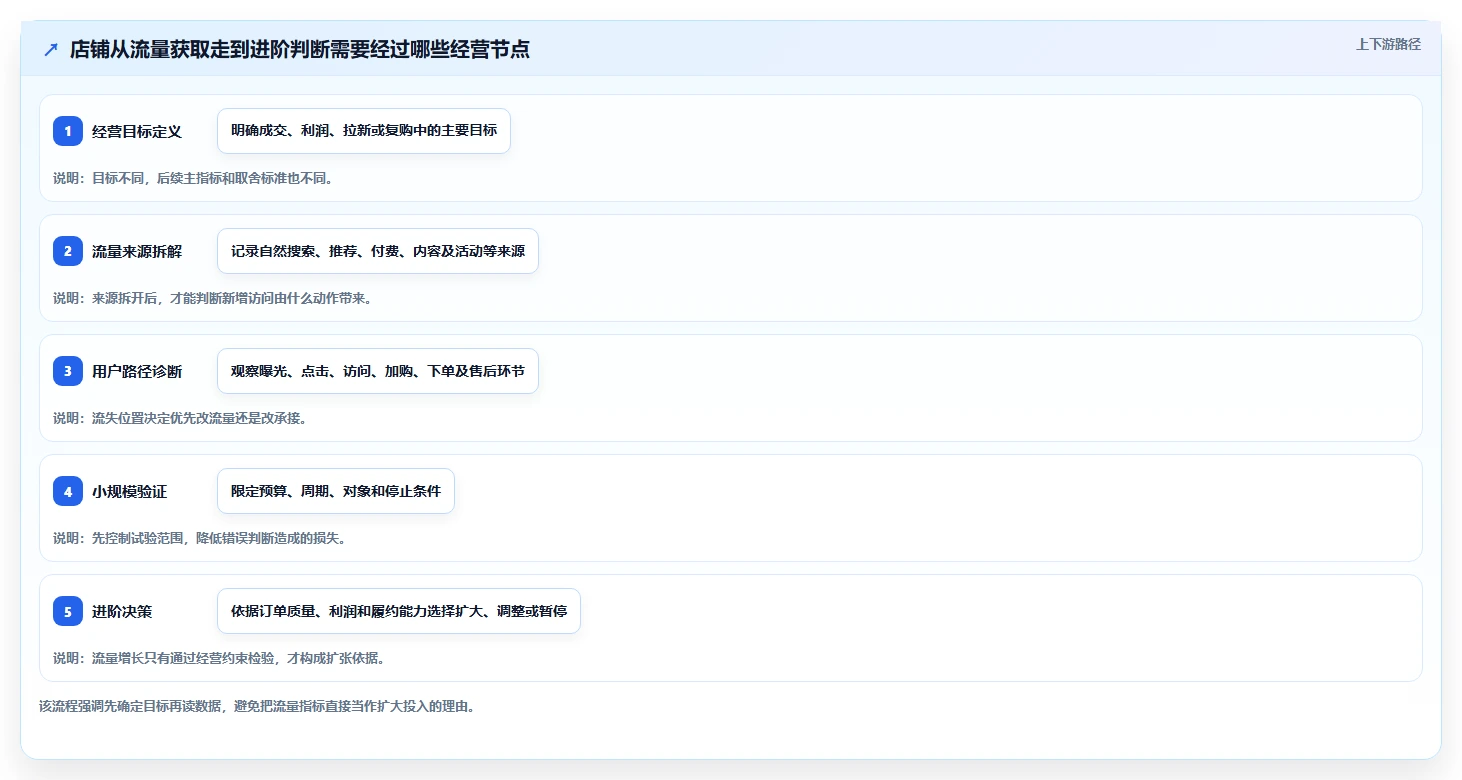Click the 经营目标定义 step title

coord(137,131)
